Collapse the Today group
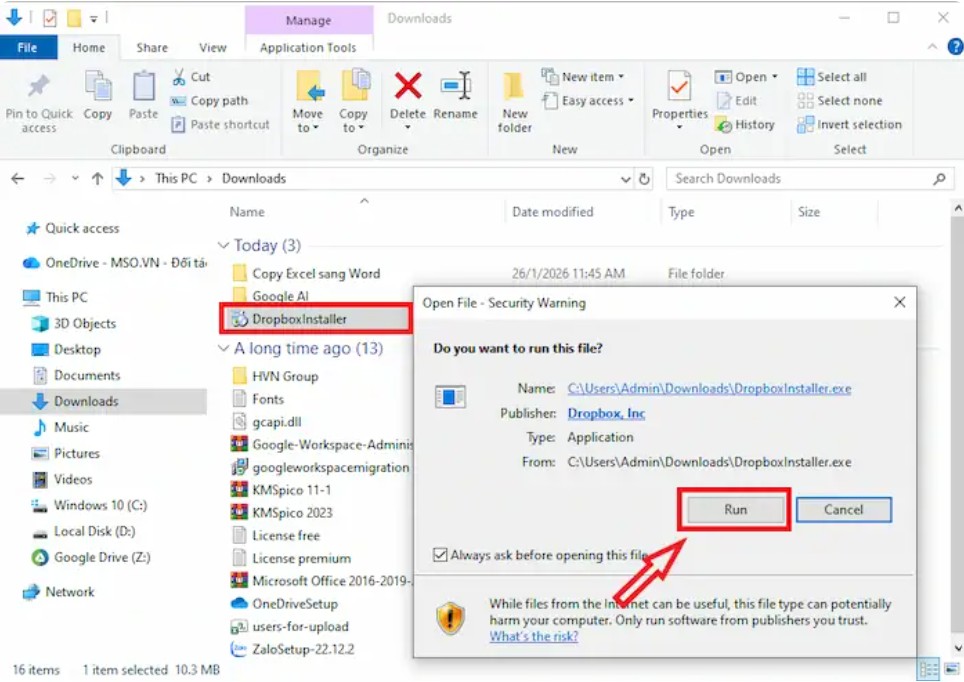 coord(223,246)
